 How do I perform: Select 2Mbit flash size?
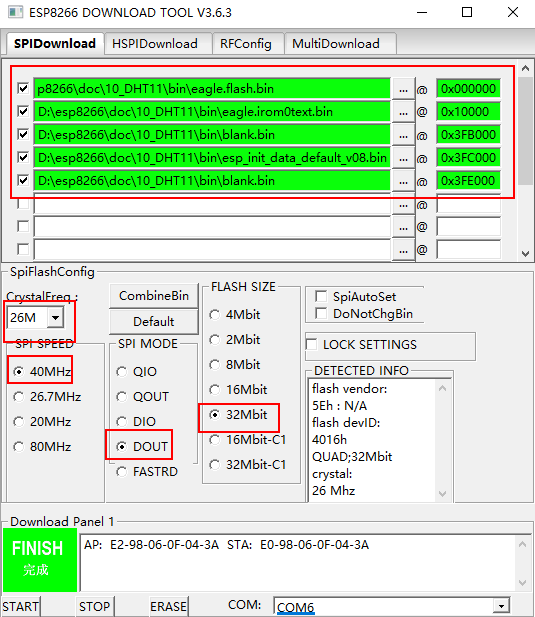click(x=235, y=339)
